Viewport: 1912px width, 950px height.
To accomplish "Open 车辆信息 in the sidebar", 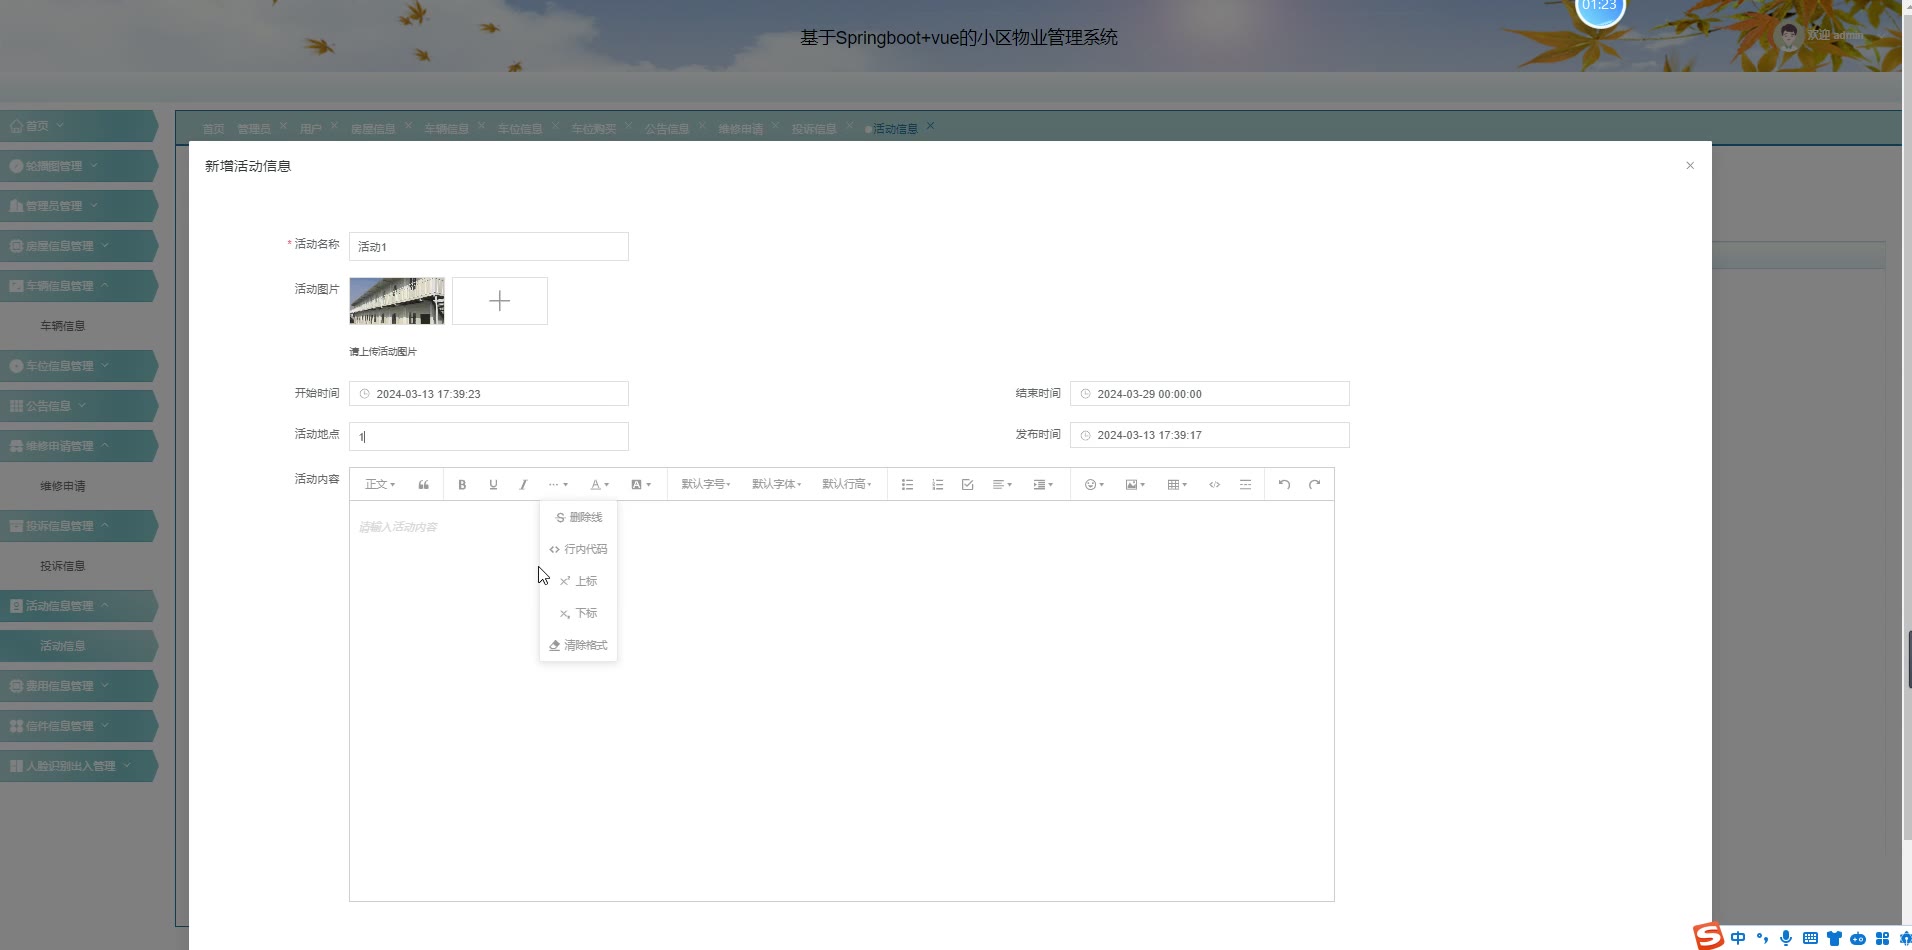I will (63, 326).
